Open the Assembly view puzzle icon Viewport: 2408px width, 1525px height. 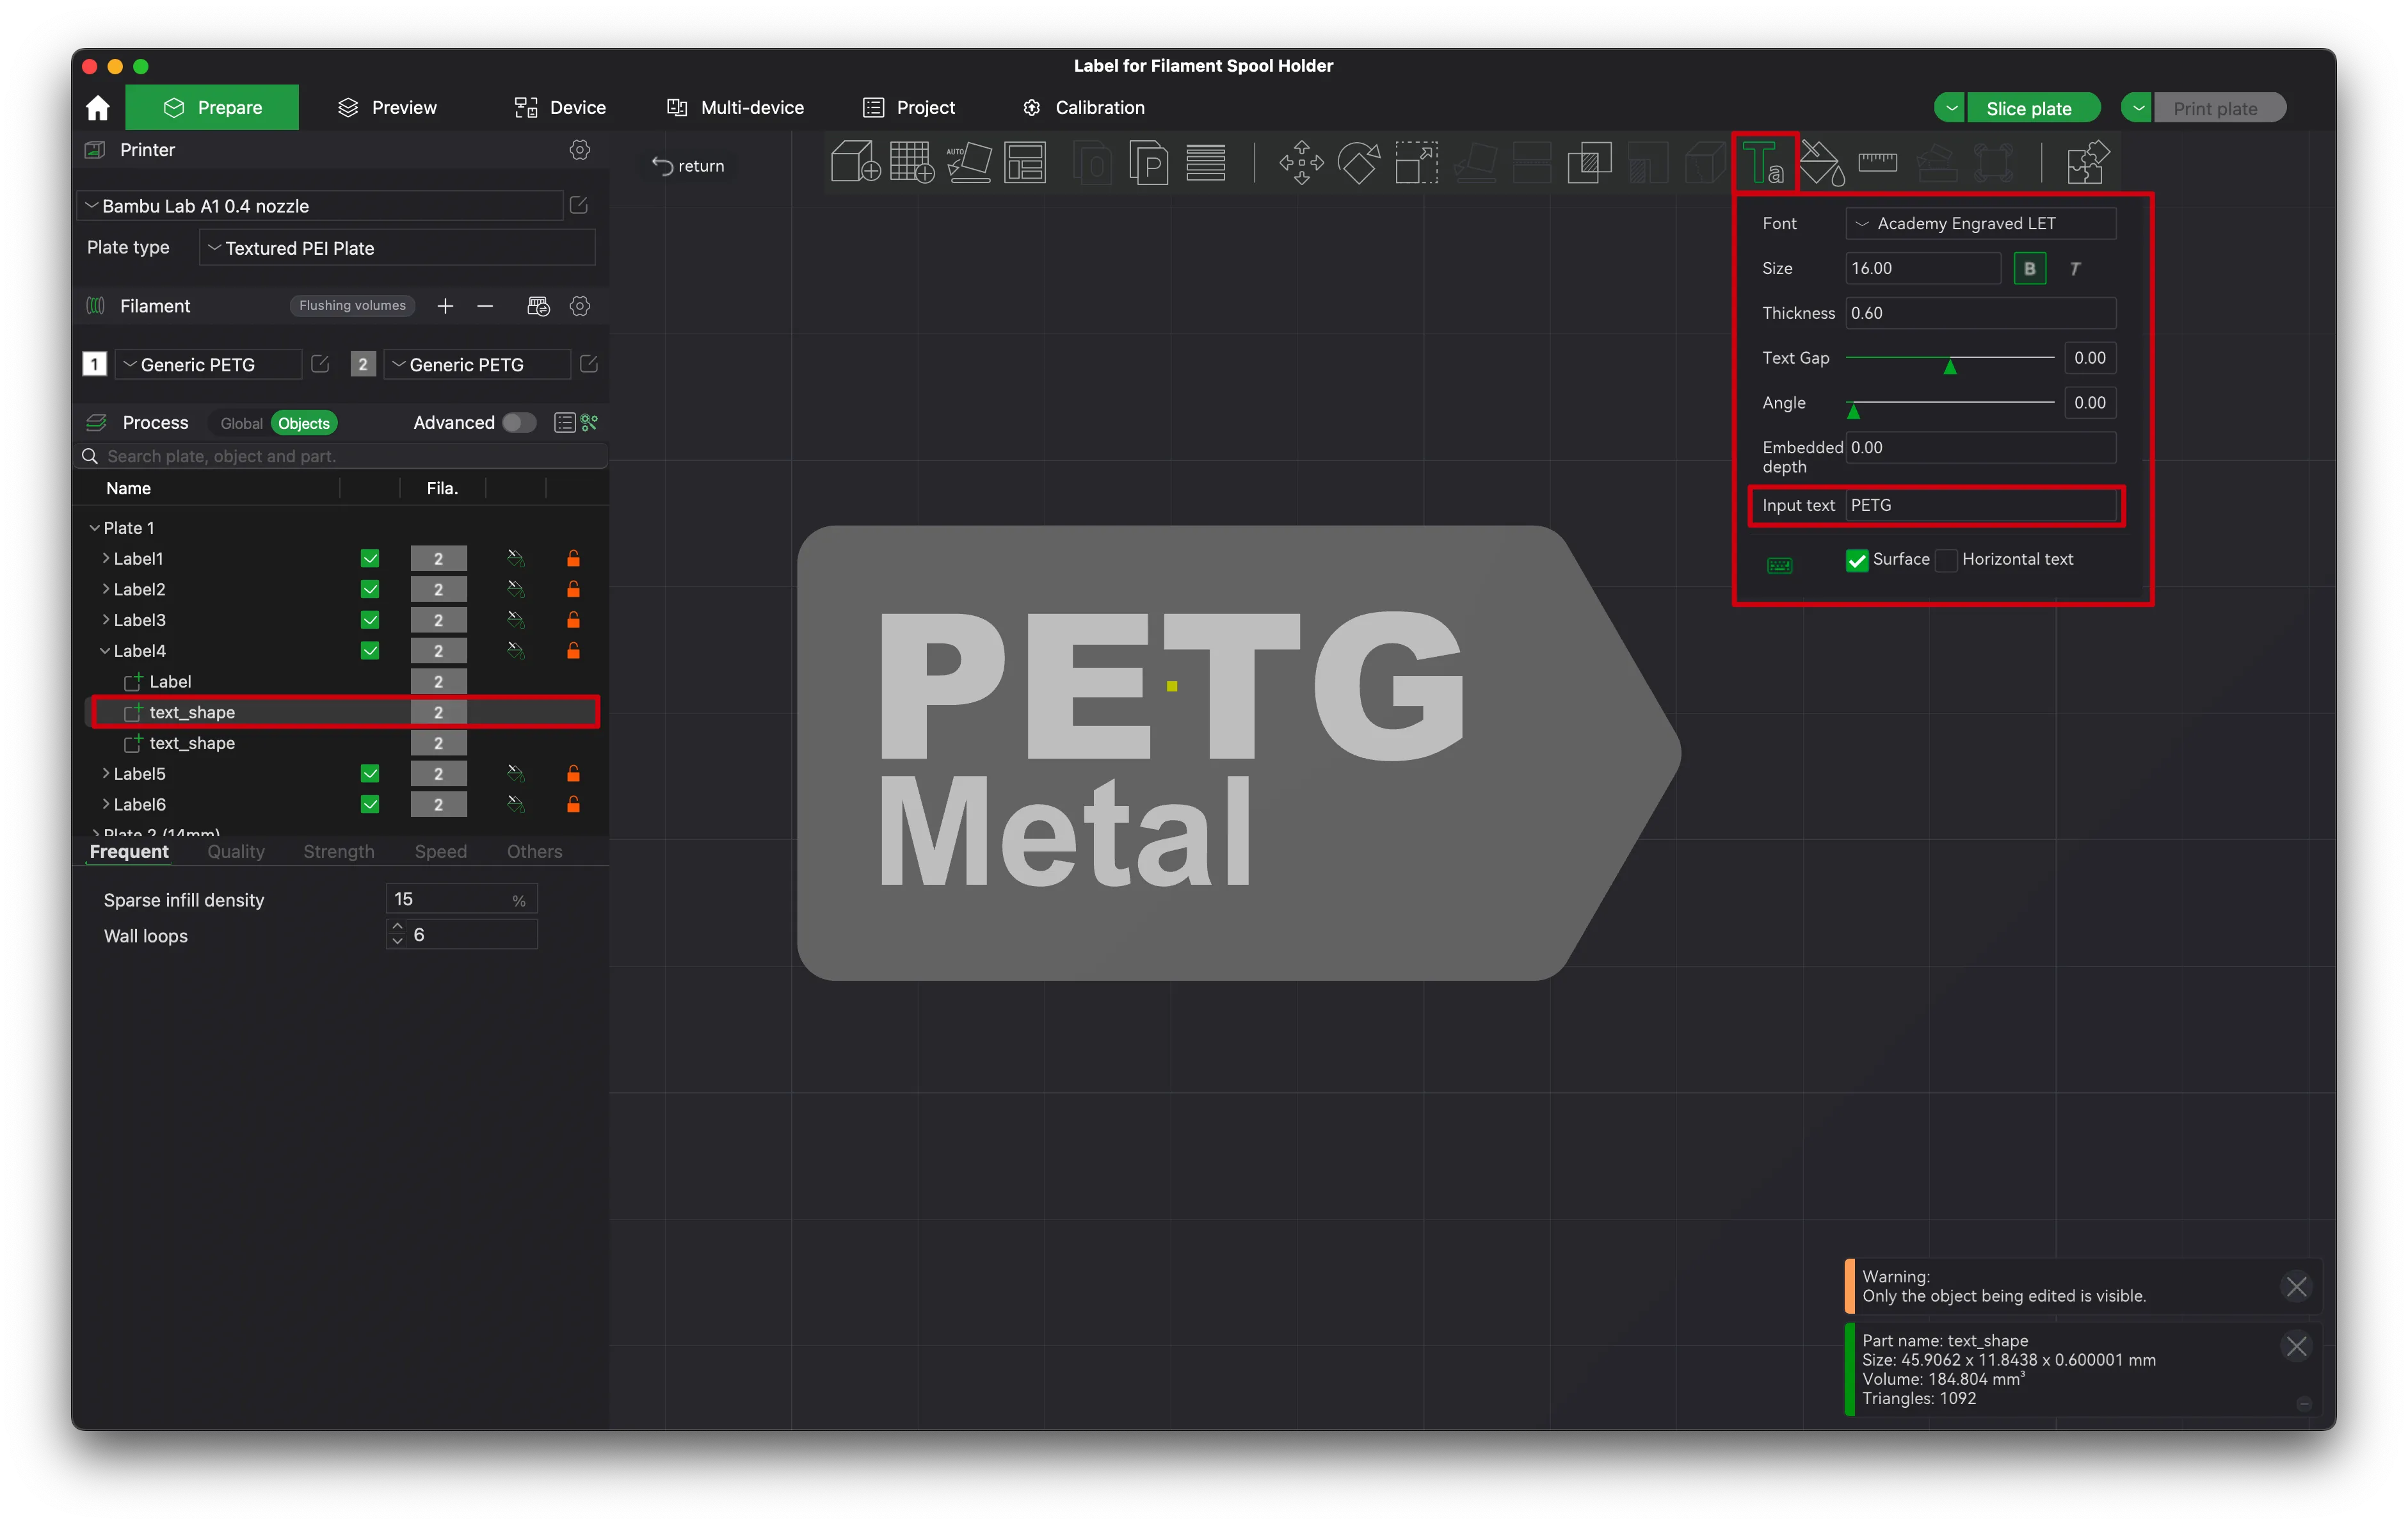pos(2088,162)
